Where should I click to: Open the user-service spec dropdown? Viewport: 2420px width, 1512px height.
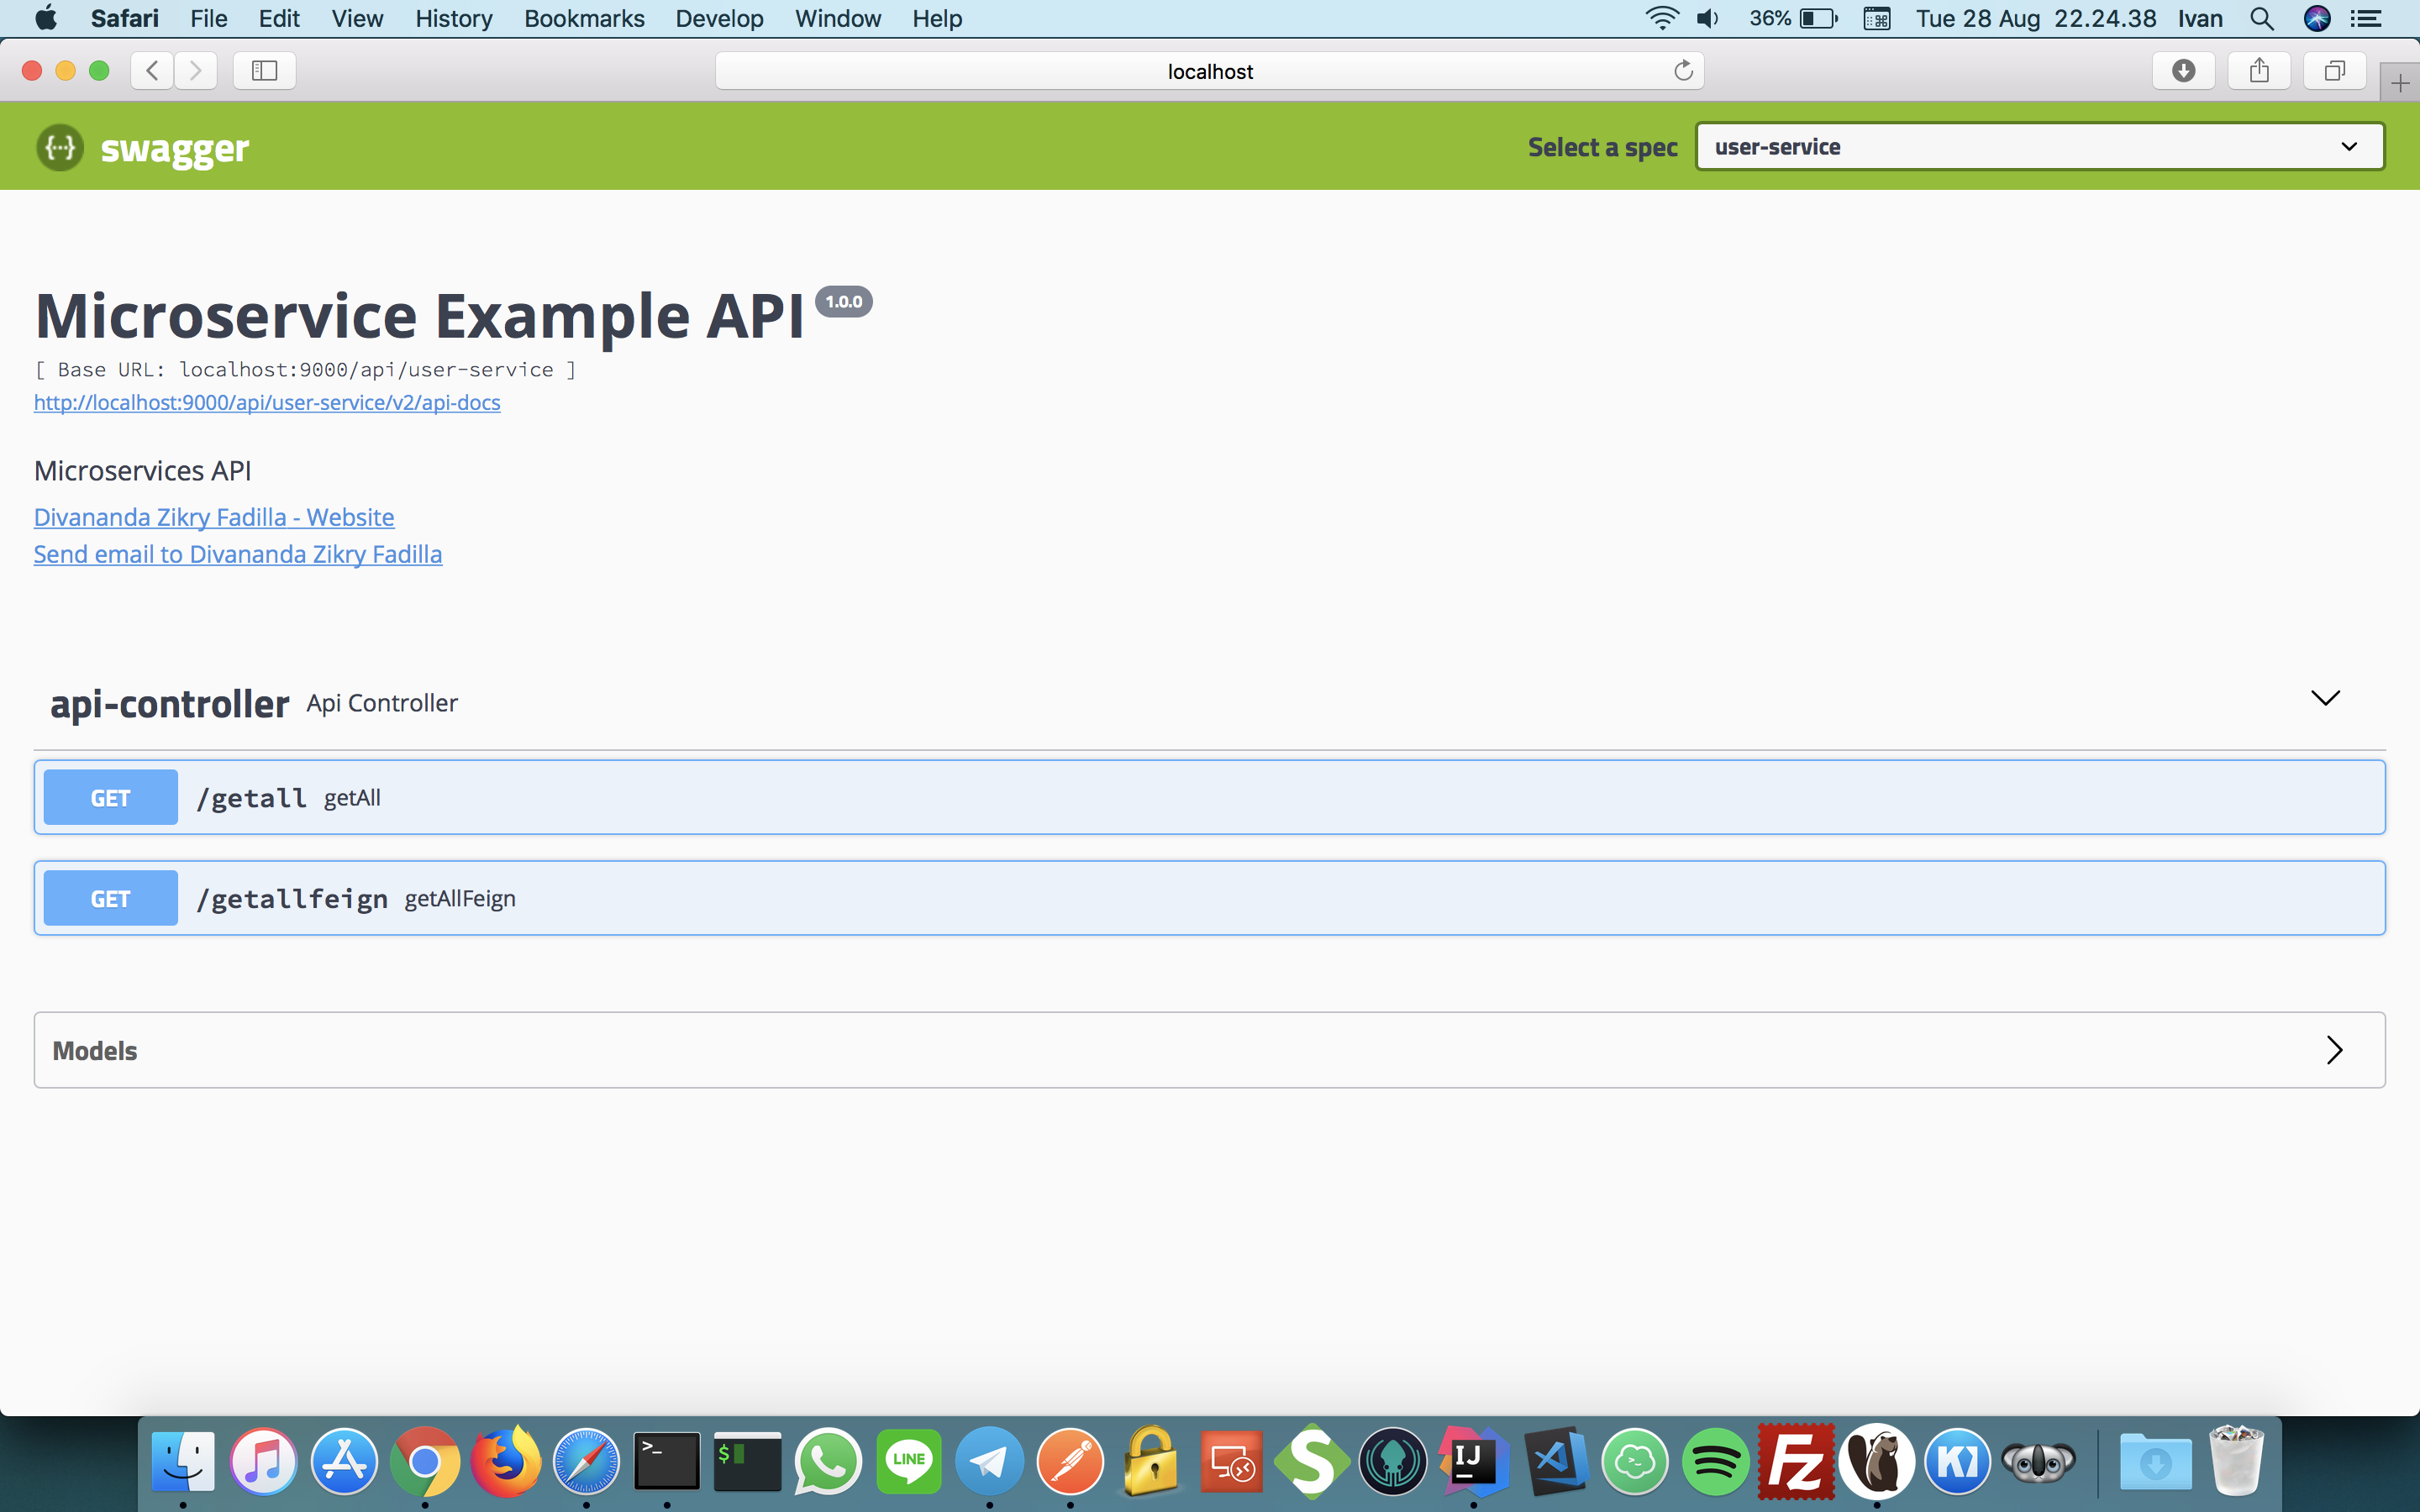(x=2040, y=147)
